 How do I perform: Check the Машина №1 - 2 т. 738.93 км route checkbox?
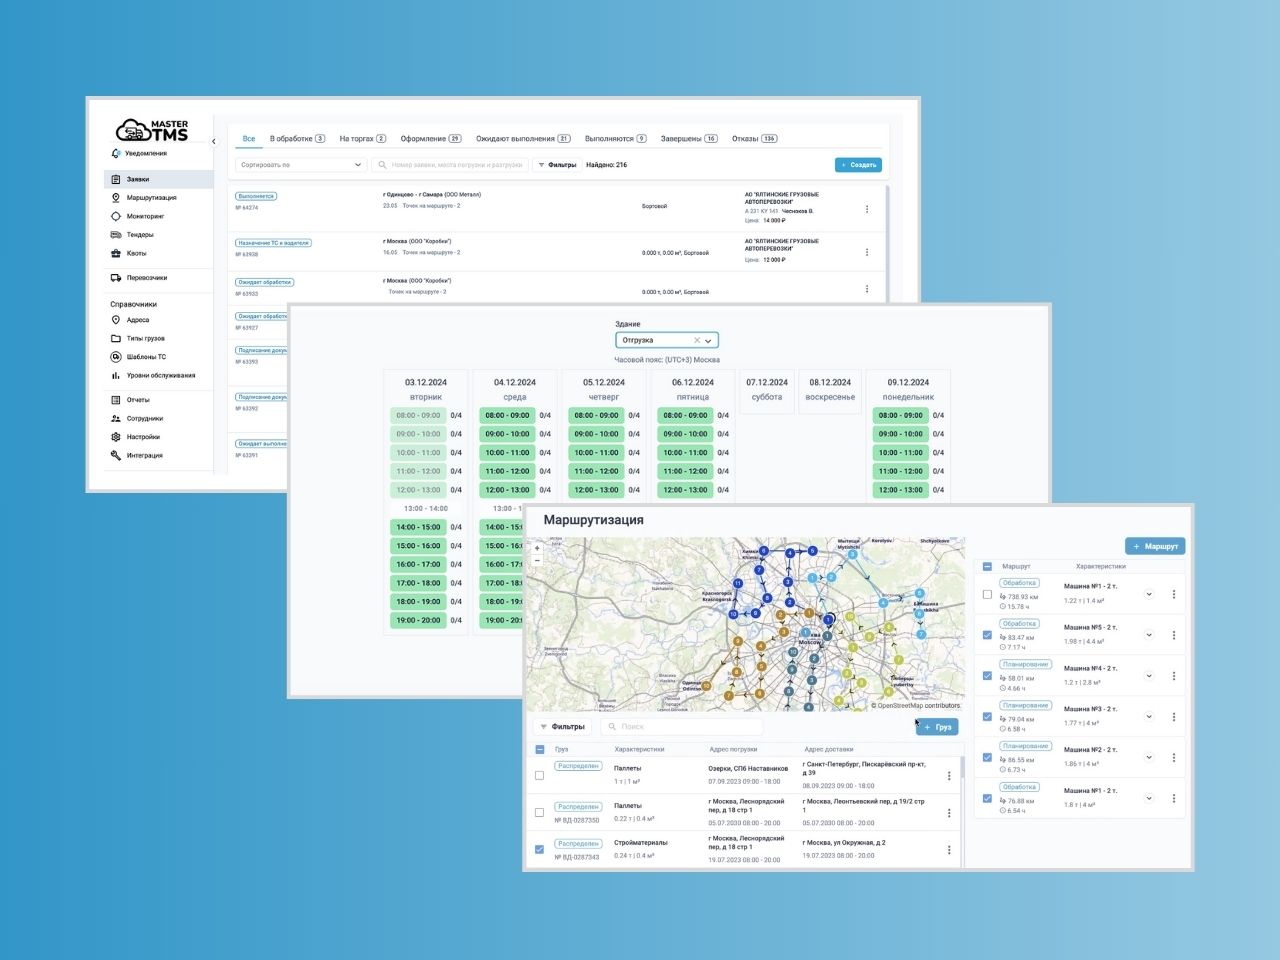click(x=988, y=594)
